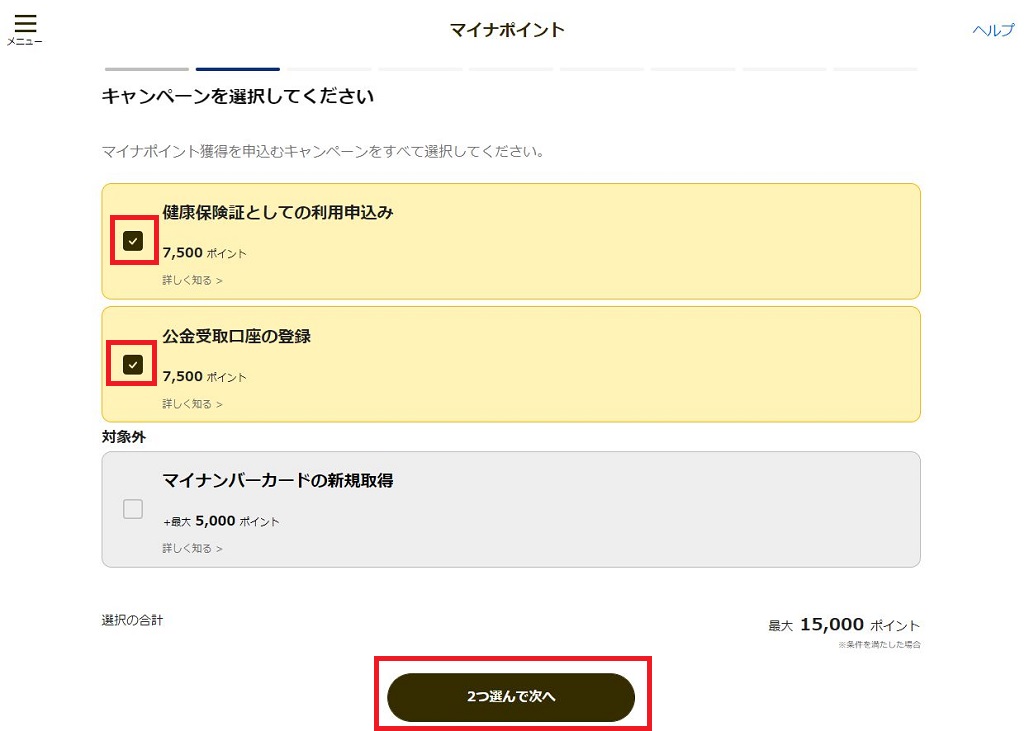
Task: Expand 詳しく知る under 健康保険証としての利用申込み
Action: click(x=192, y=280)
